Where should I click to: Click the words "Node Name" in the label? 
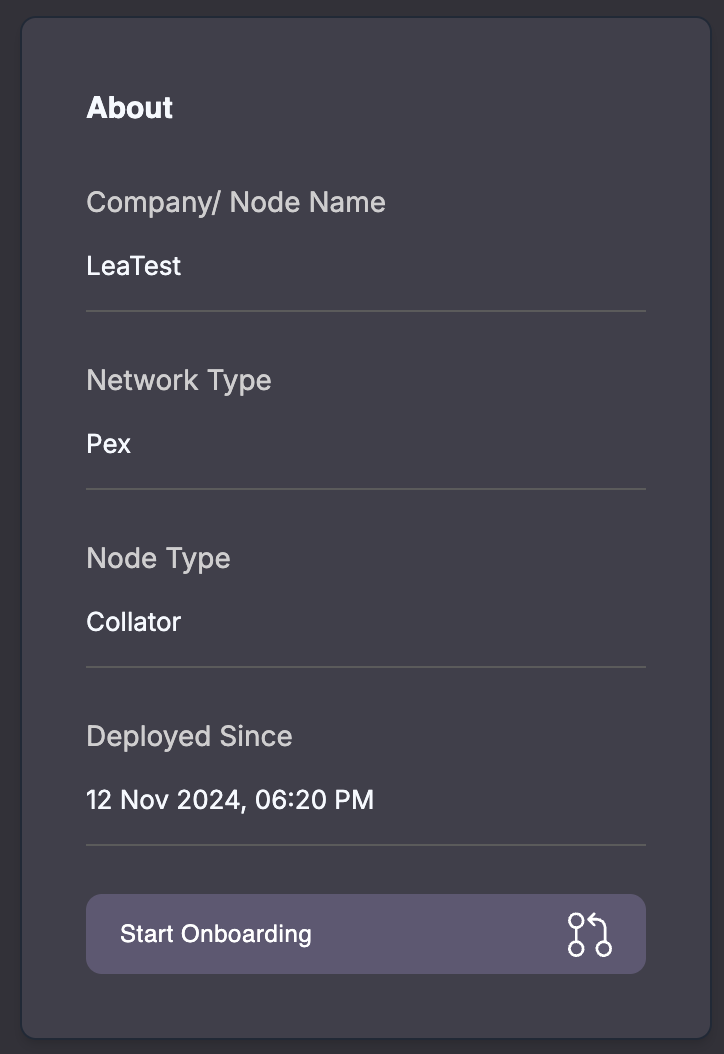pos(308,202)
